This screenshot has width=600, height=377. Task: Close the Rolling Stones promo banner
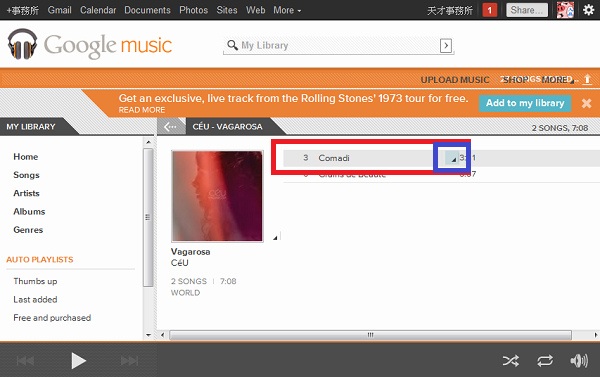pyautogui.click(x=586, y=103)
